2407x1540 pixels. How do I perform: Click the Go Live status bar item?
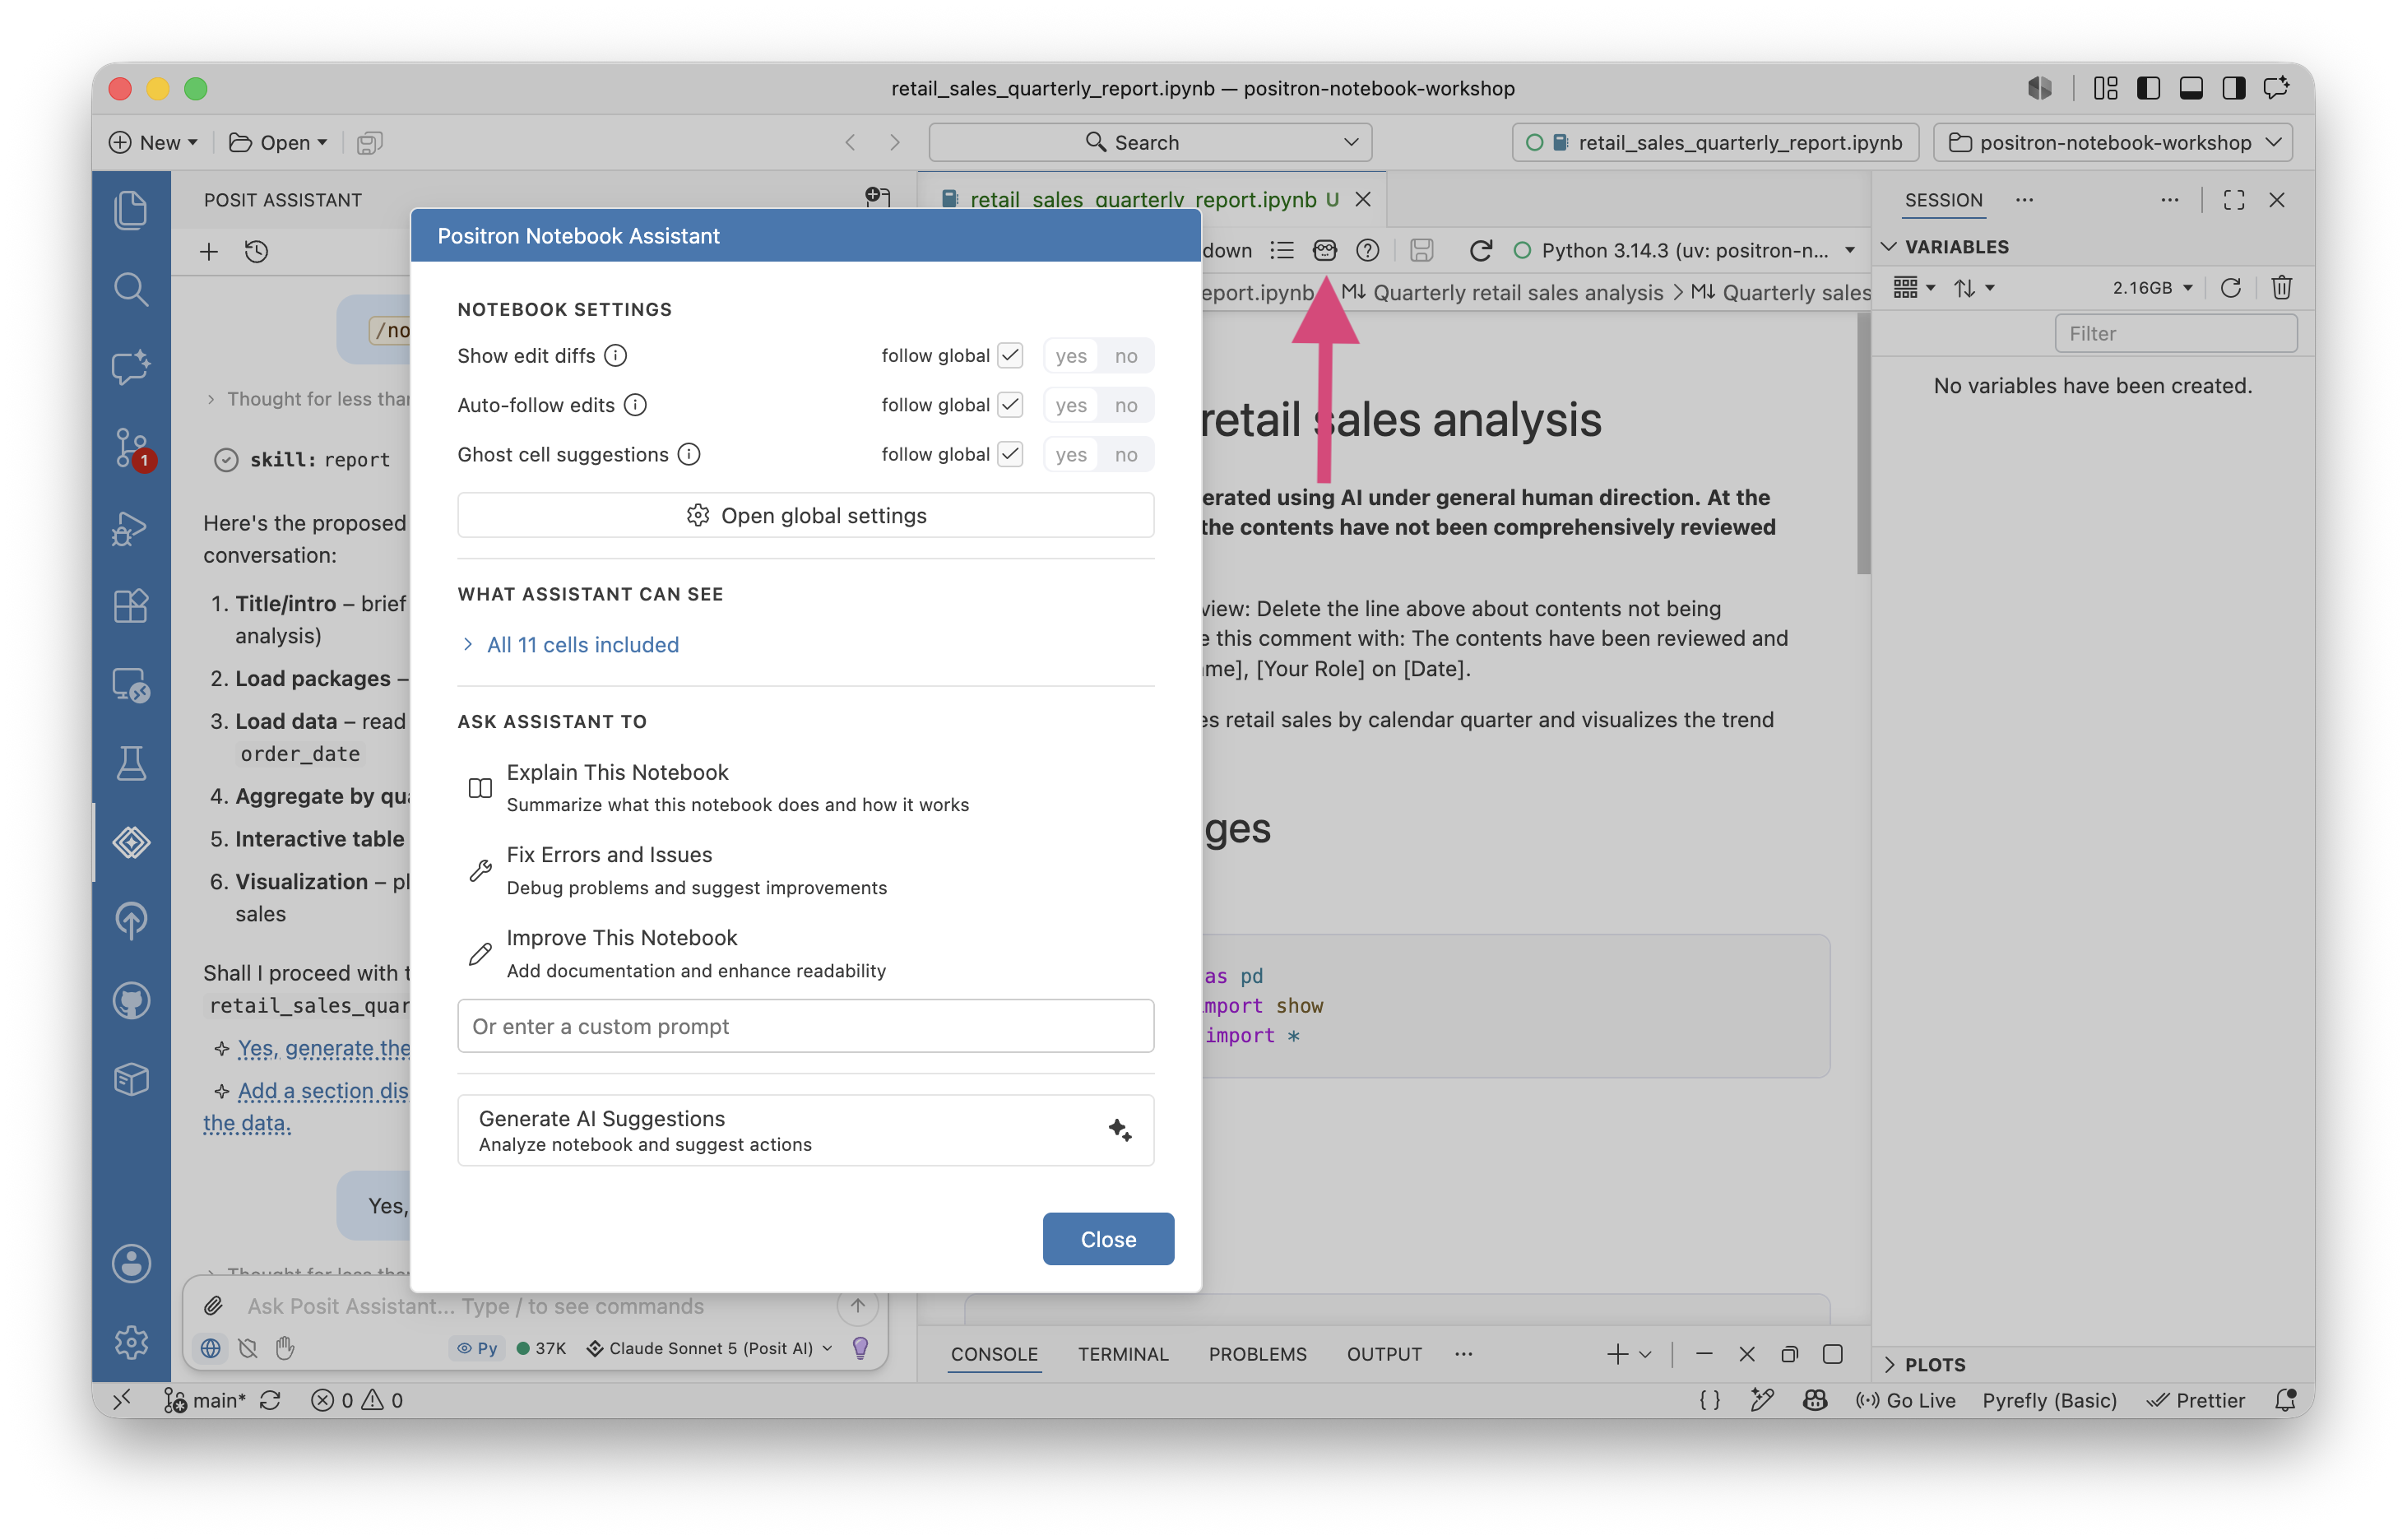[1905, 1400]
